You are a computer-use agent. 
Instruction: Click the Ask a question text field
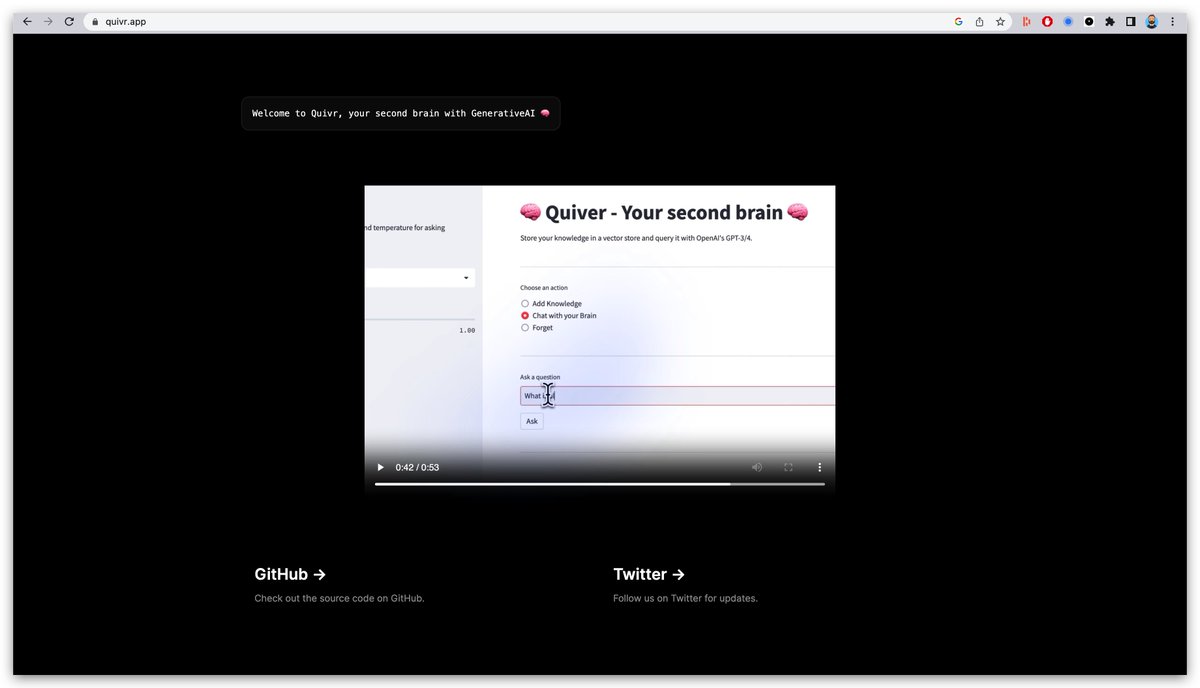click(678, 396)
